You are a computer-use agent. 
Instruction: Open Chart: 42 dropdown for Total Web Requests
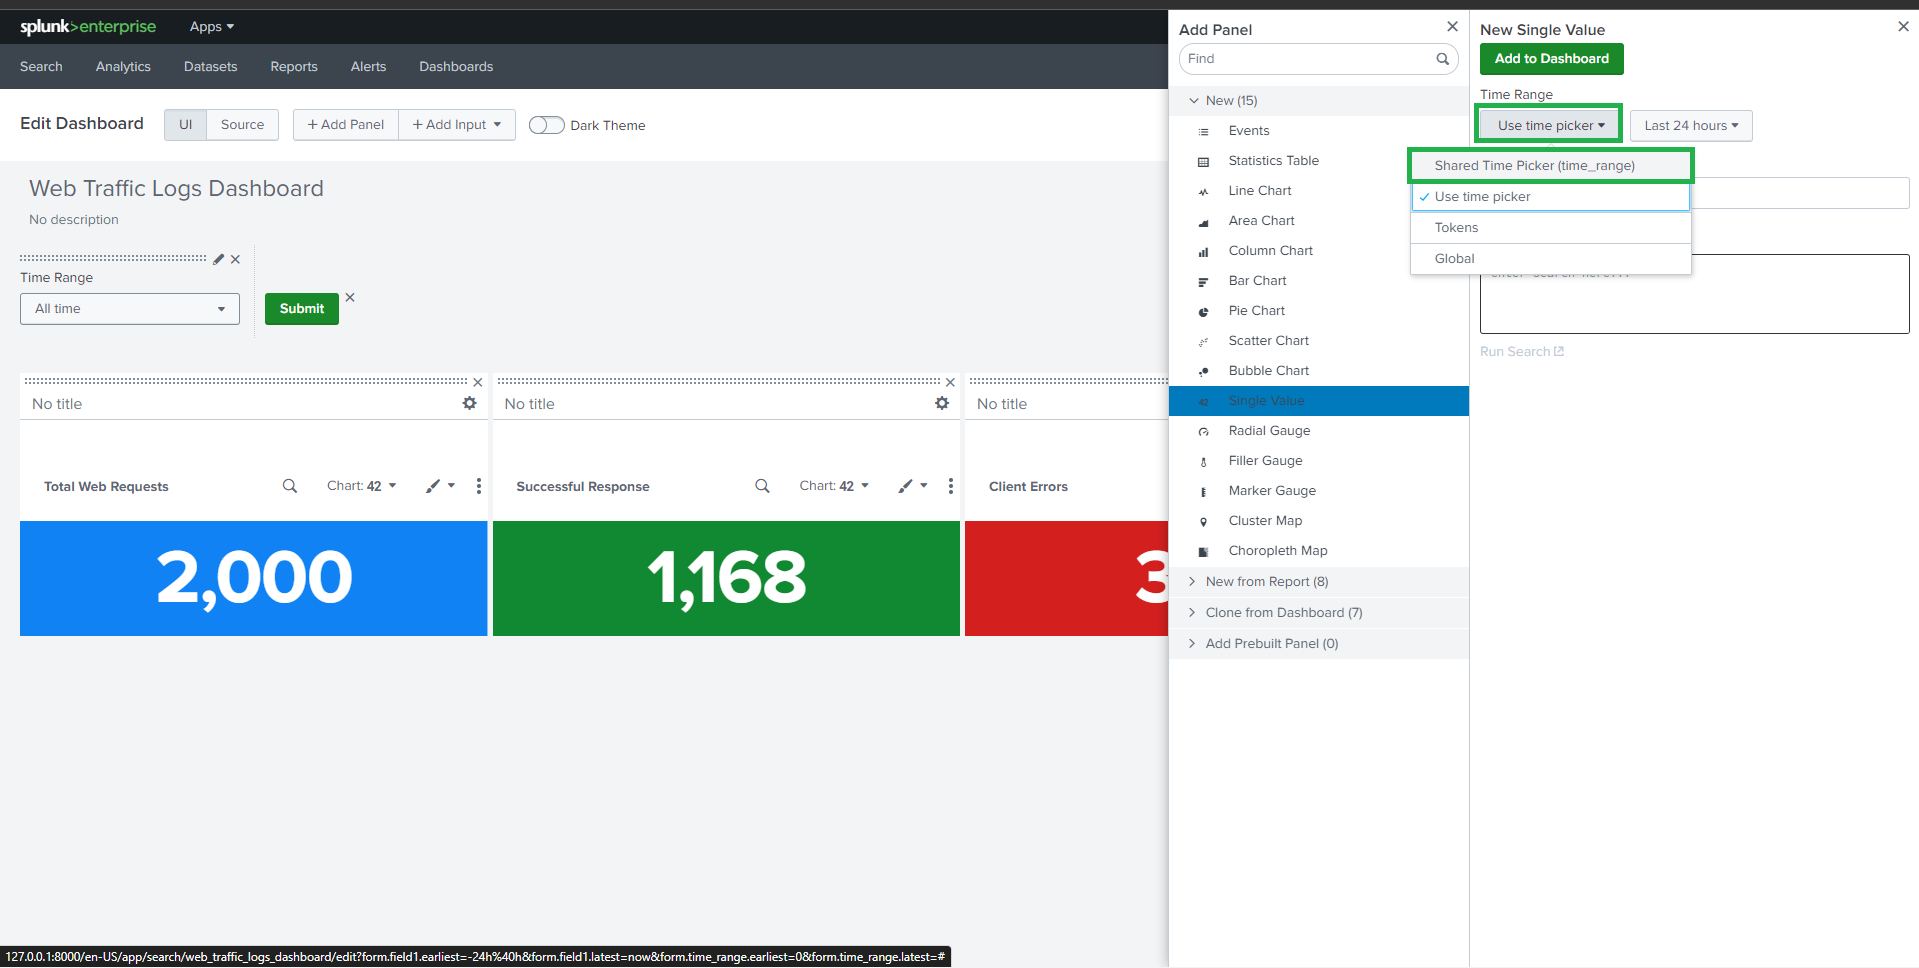(362, 486)
